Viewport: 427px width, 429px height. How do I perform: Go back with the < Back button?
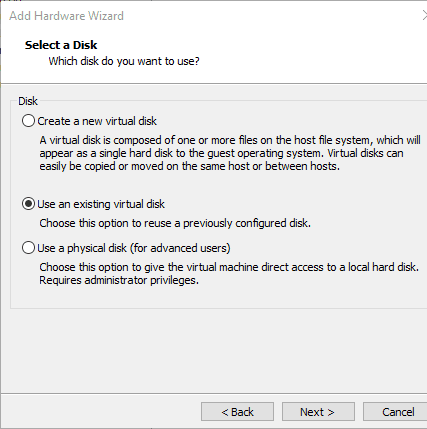tap(237, 412)
